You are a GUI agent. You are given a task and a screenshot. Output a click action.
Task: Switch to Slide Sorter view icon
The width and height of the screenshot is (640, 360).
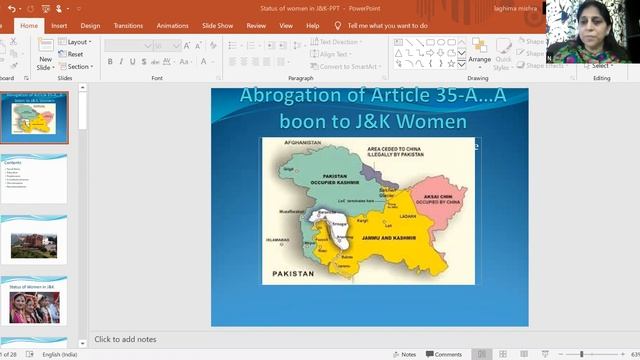(503, 354)
